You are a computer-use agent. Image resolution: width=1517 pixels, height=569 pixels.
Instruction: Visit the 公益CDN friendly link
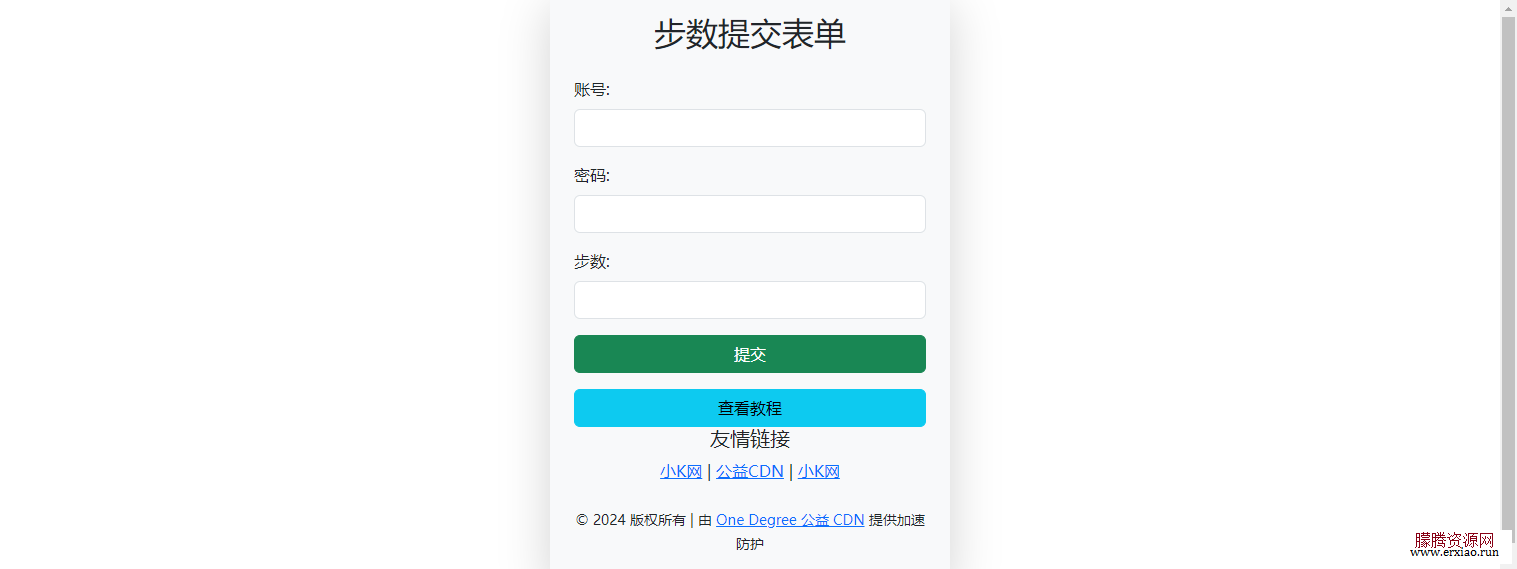750,472
